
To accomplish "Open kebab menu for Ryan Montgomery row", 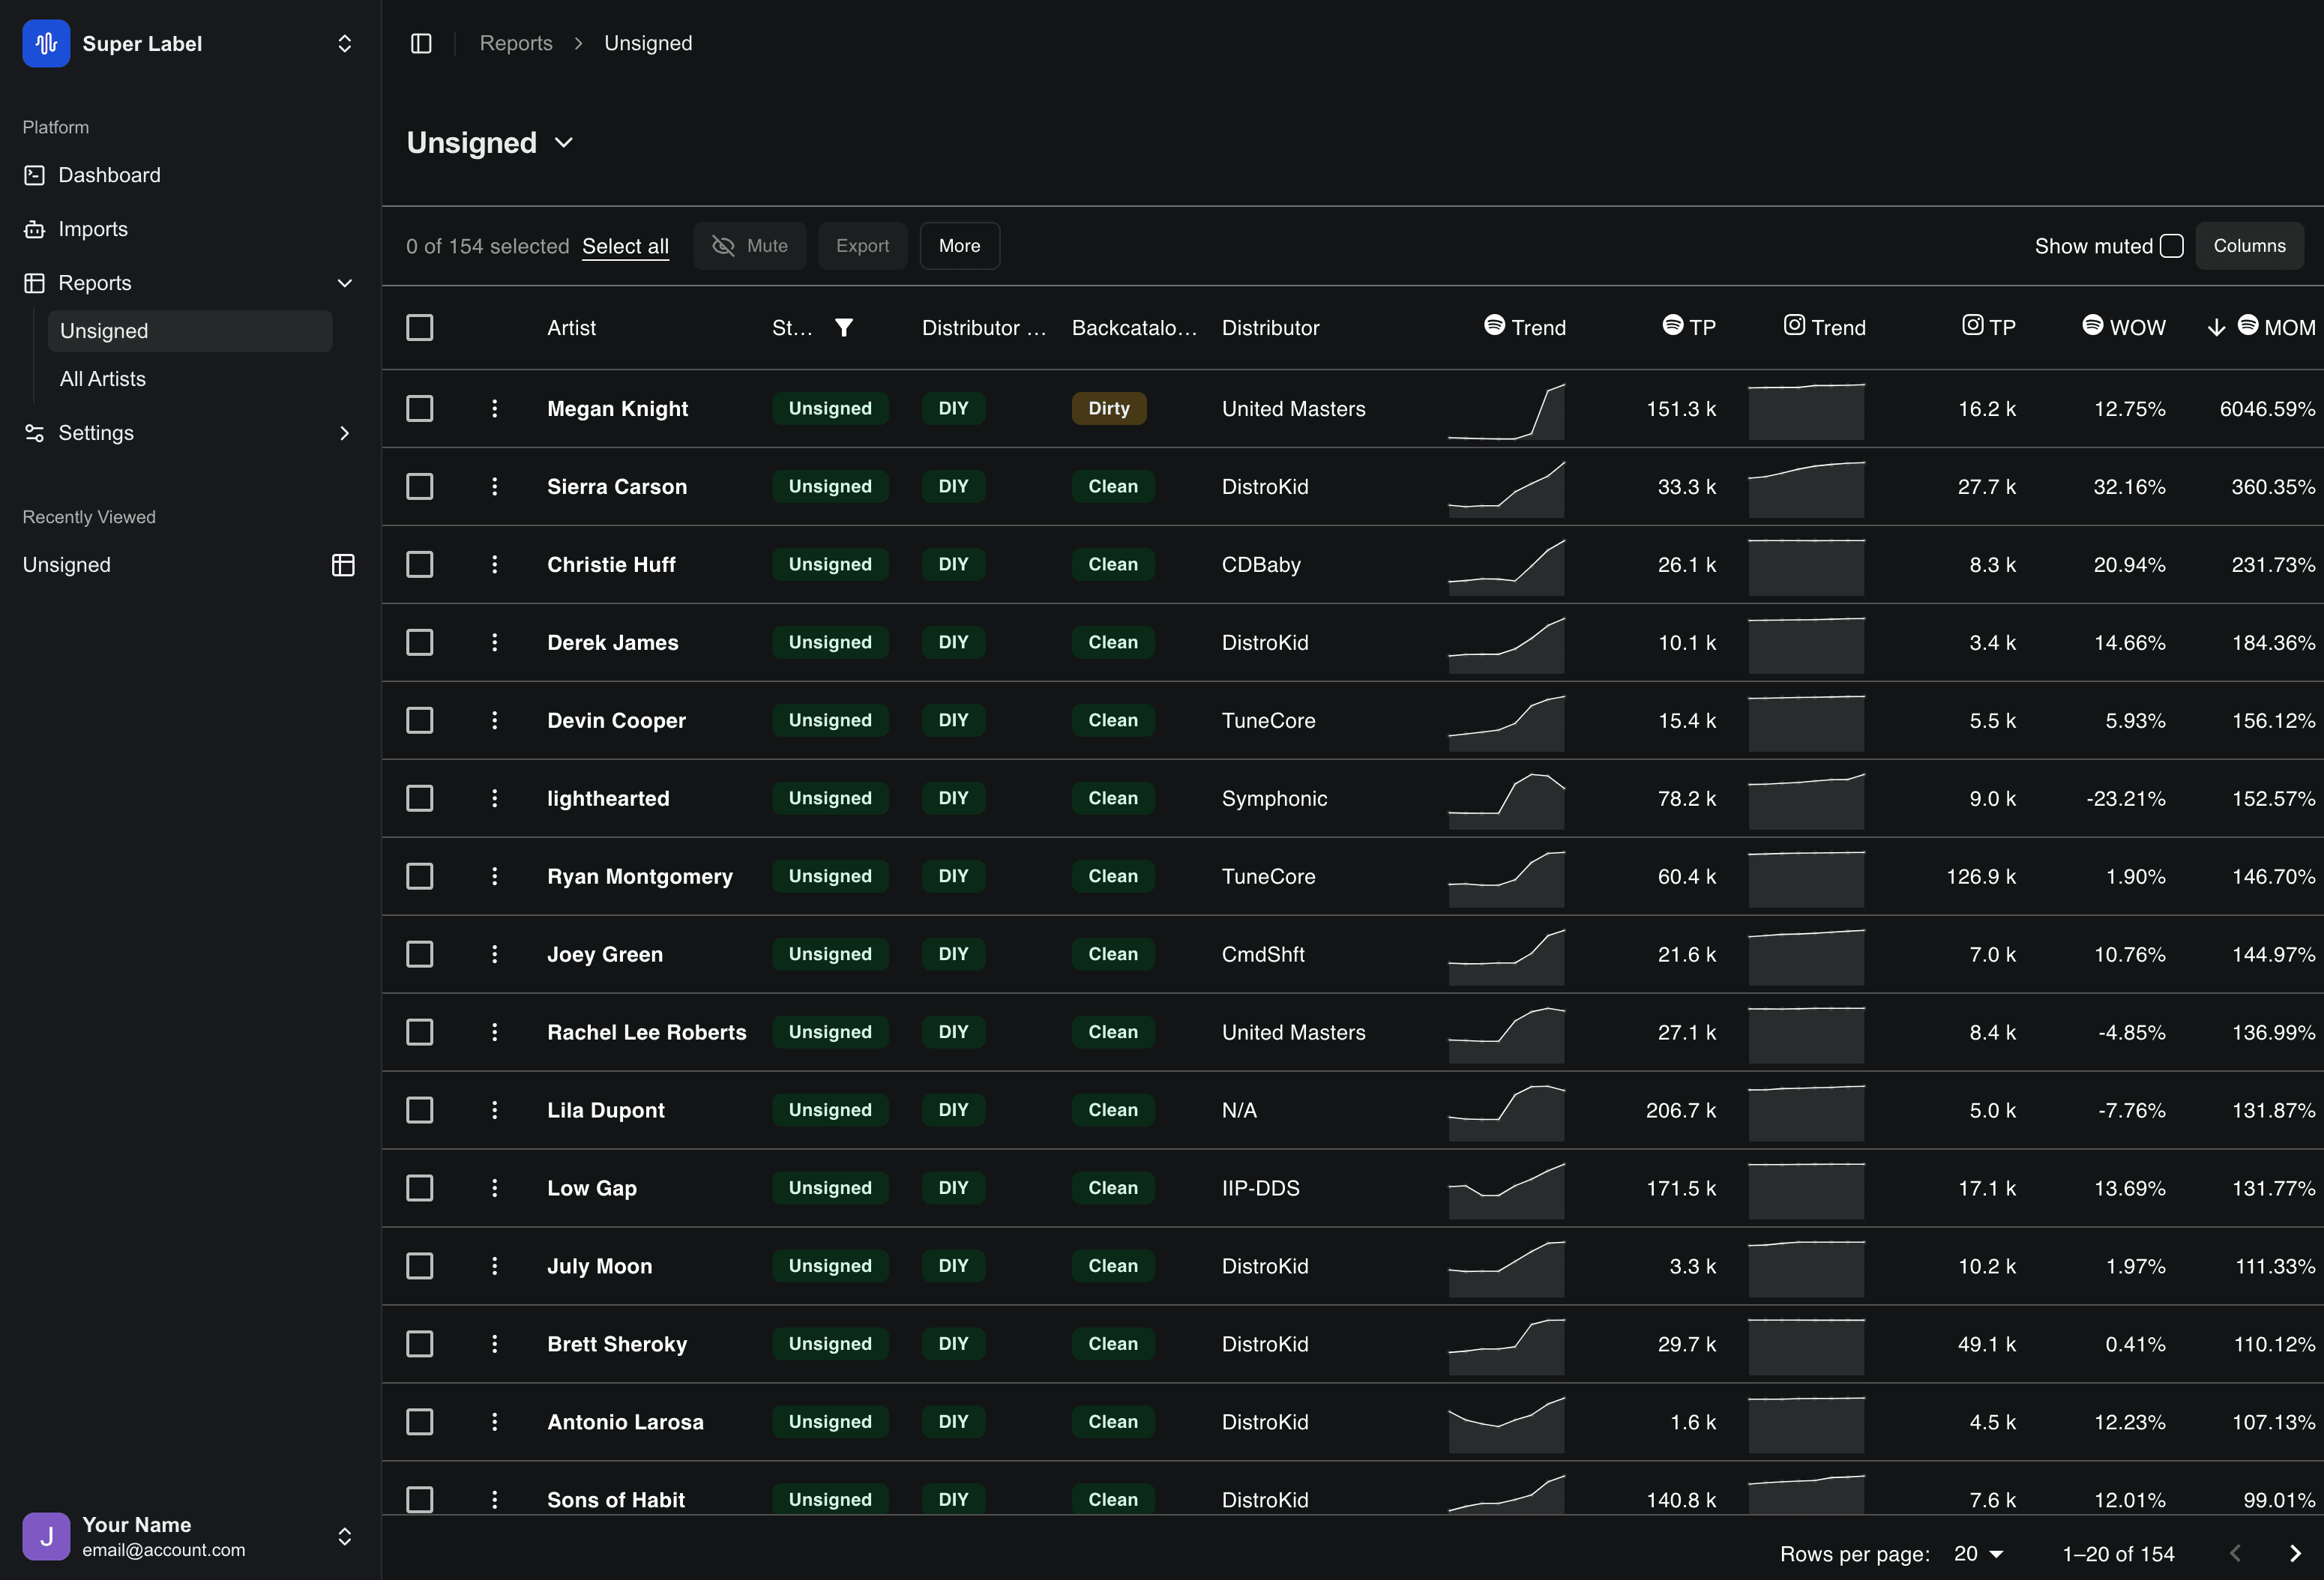I will point(494,876).
